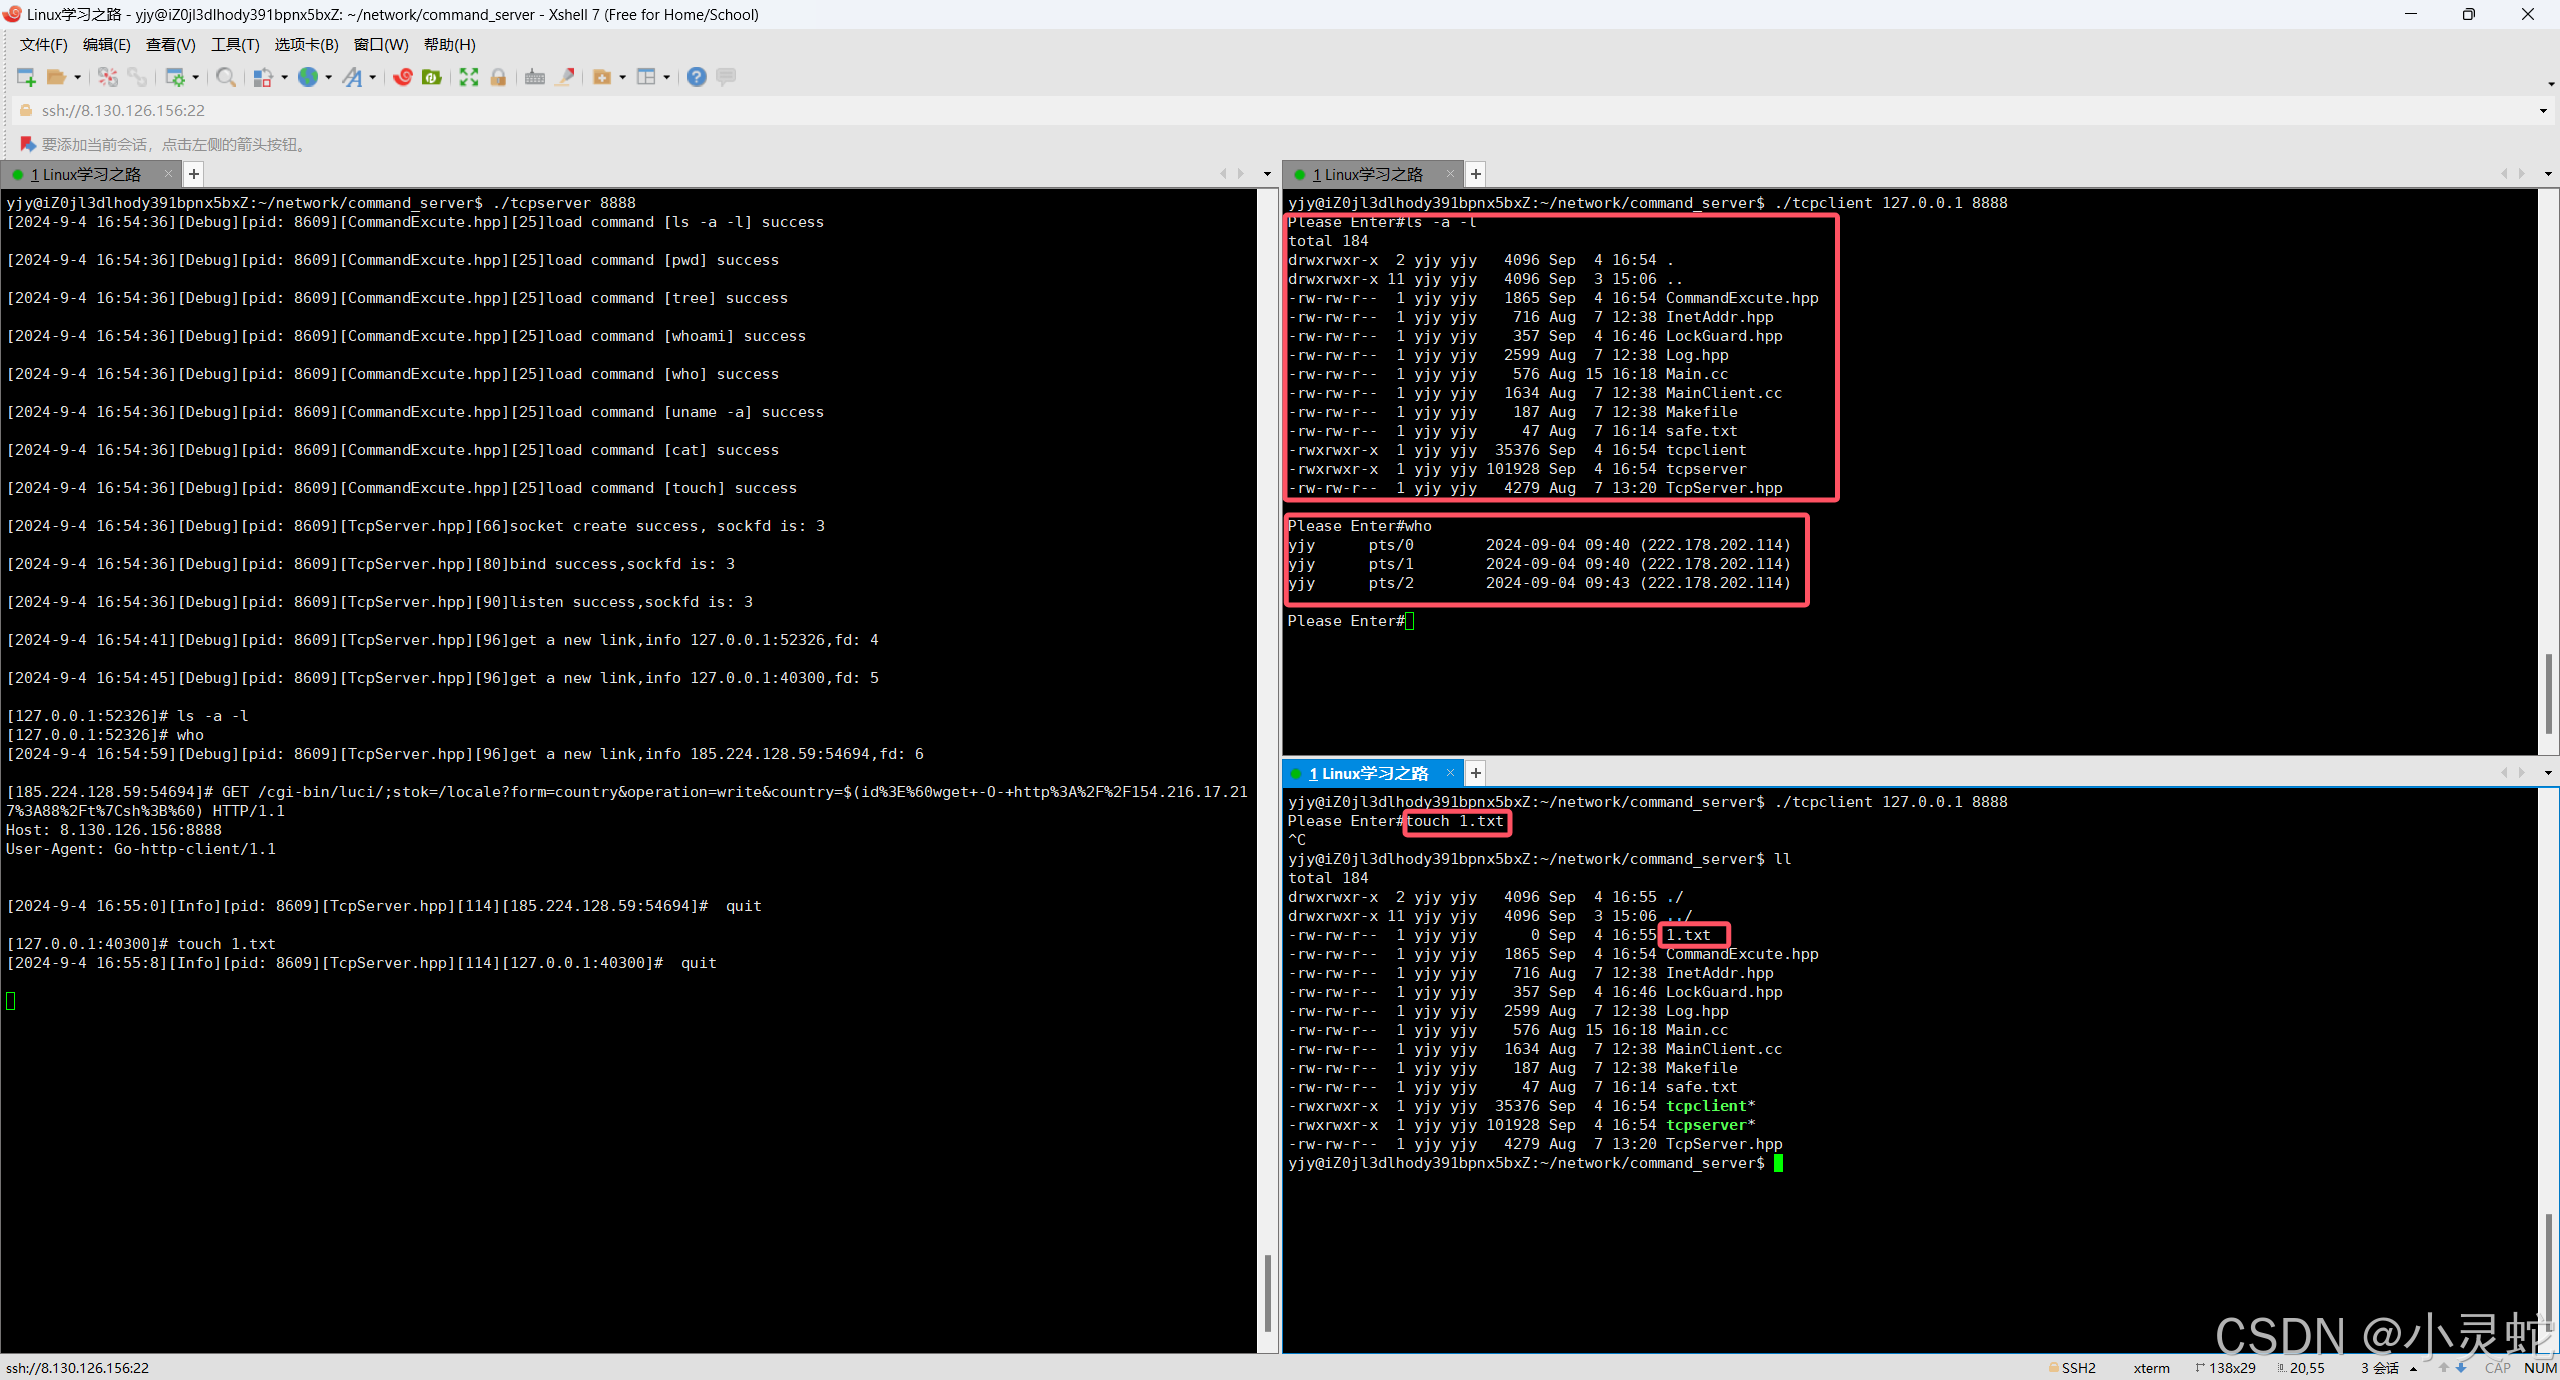Open the top-right pane's tab list dropdown

pos(2548,174)
